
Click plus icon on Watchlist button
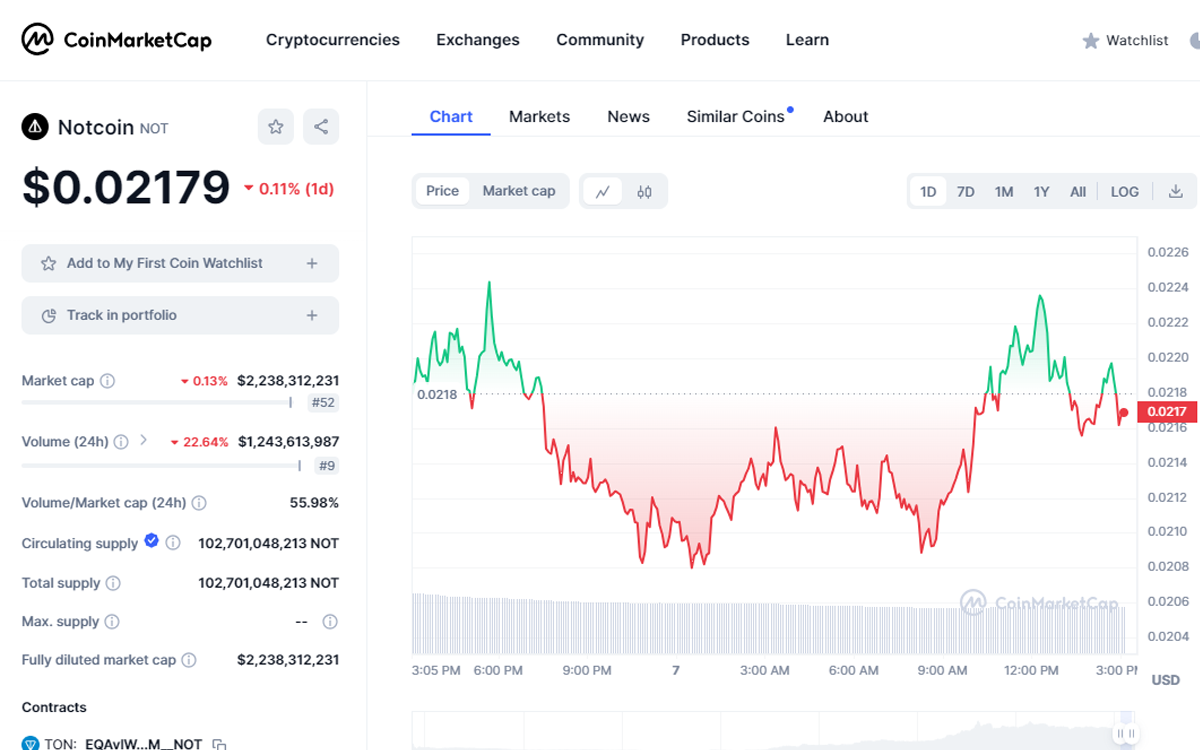click(x=312, y=263)
